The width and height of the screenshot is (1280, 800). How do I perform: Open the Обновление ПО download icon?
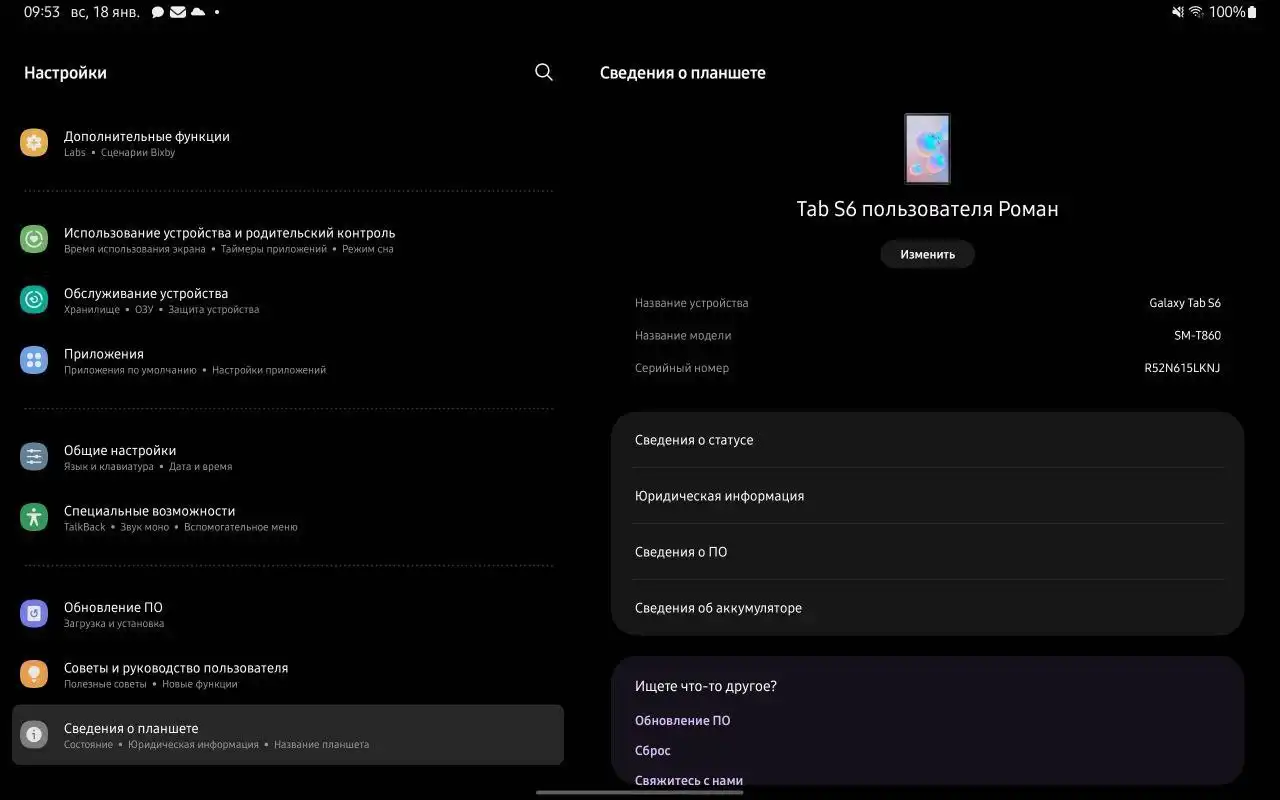pos(33,613)
